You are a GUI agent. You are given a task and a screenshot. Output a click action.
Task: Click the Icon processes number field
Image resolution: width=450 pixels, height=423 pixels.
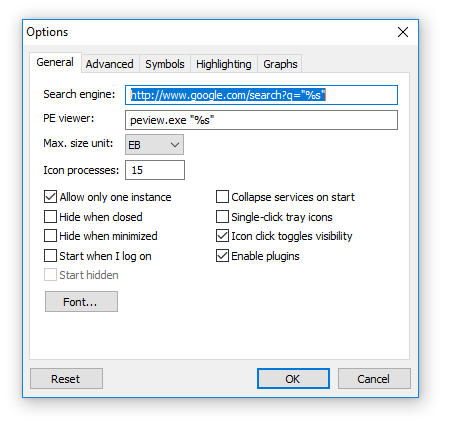tap(155, 170)
